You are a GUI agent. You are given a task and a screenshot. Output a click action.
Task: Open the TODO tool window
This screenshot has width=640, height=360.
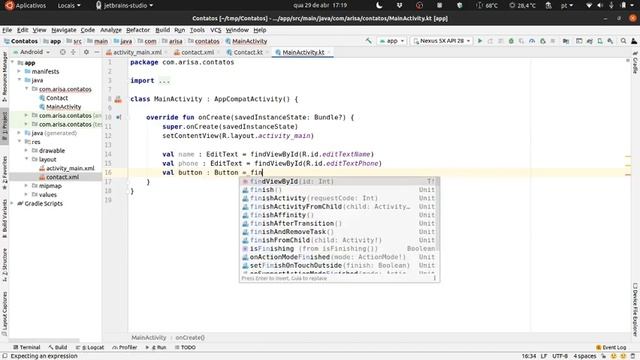(185, 347)
